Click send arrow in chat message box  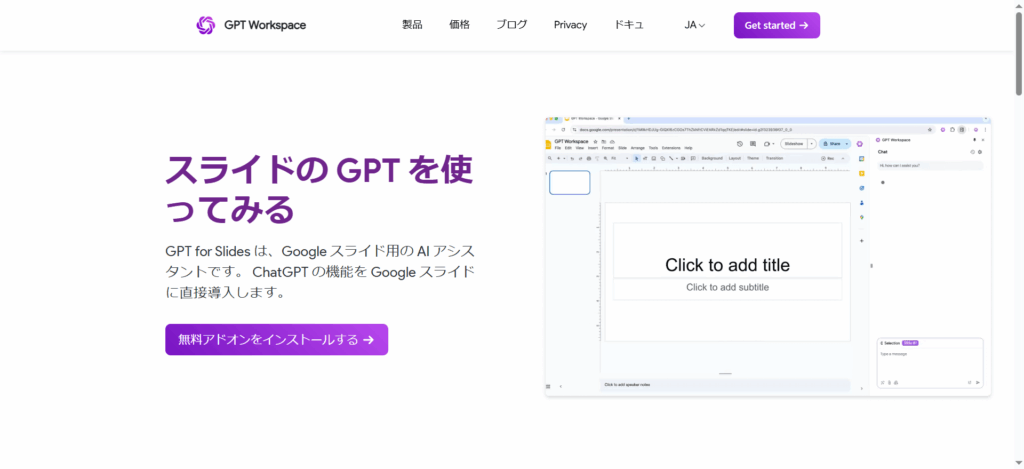click(x=978, y=383)
